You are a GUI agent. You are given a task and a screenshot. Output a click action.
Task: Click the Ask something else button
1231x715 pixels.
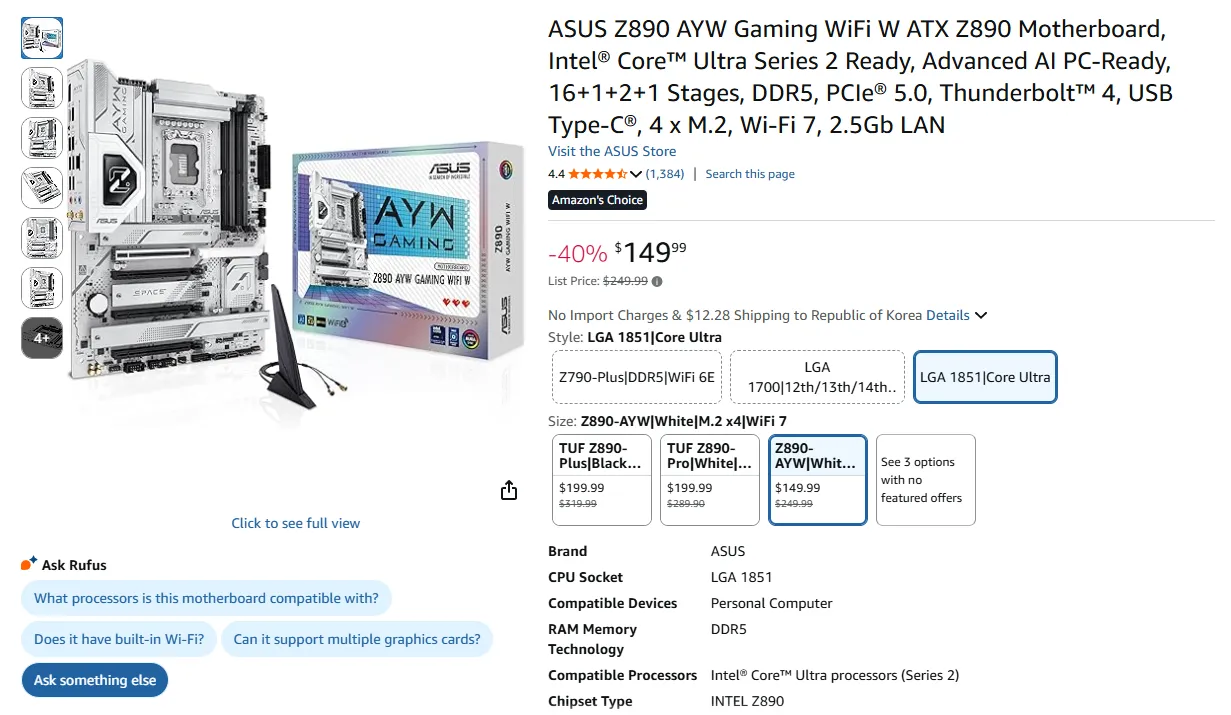point(95,680)
